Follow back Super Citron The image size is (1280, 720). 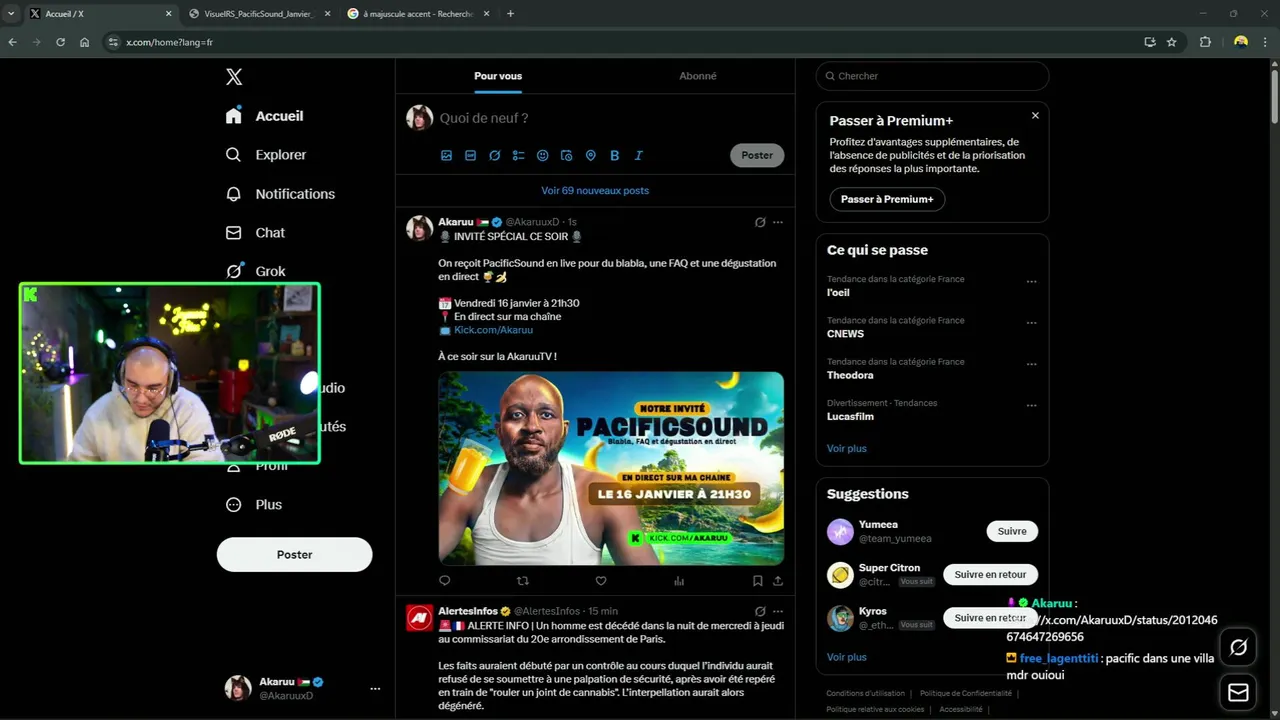990,574
